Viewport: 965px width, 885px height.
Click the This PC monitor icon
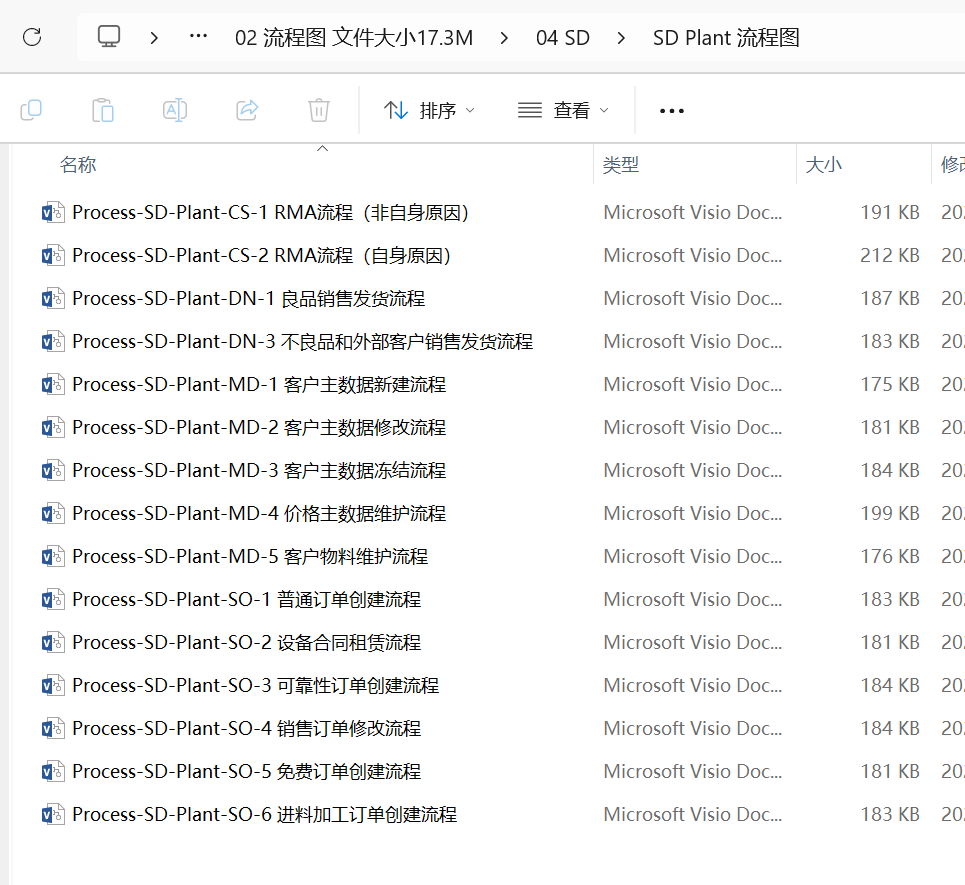[x=109, y=38]
